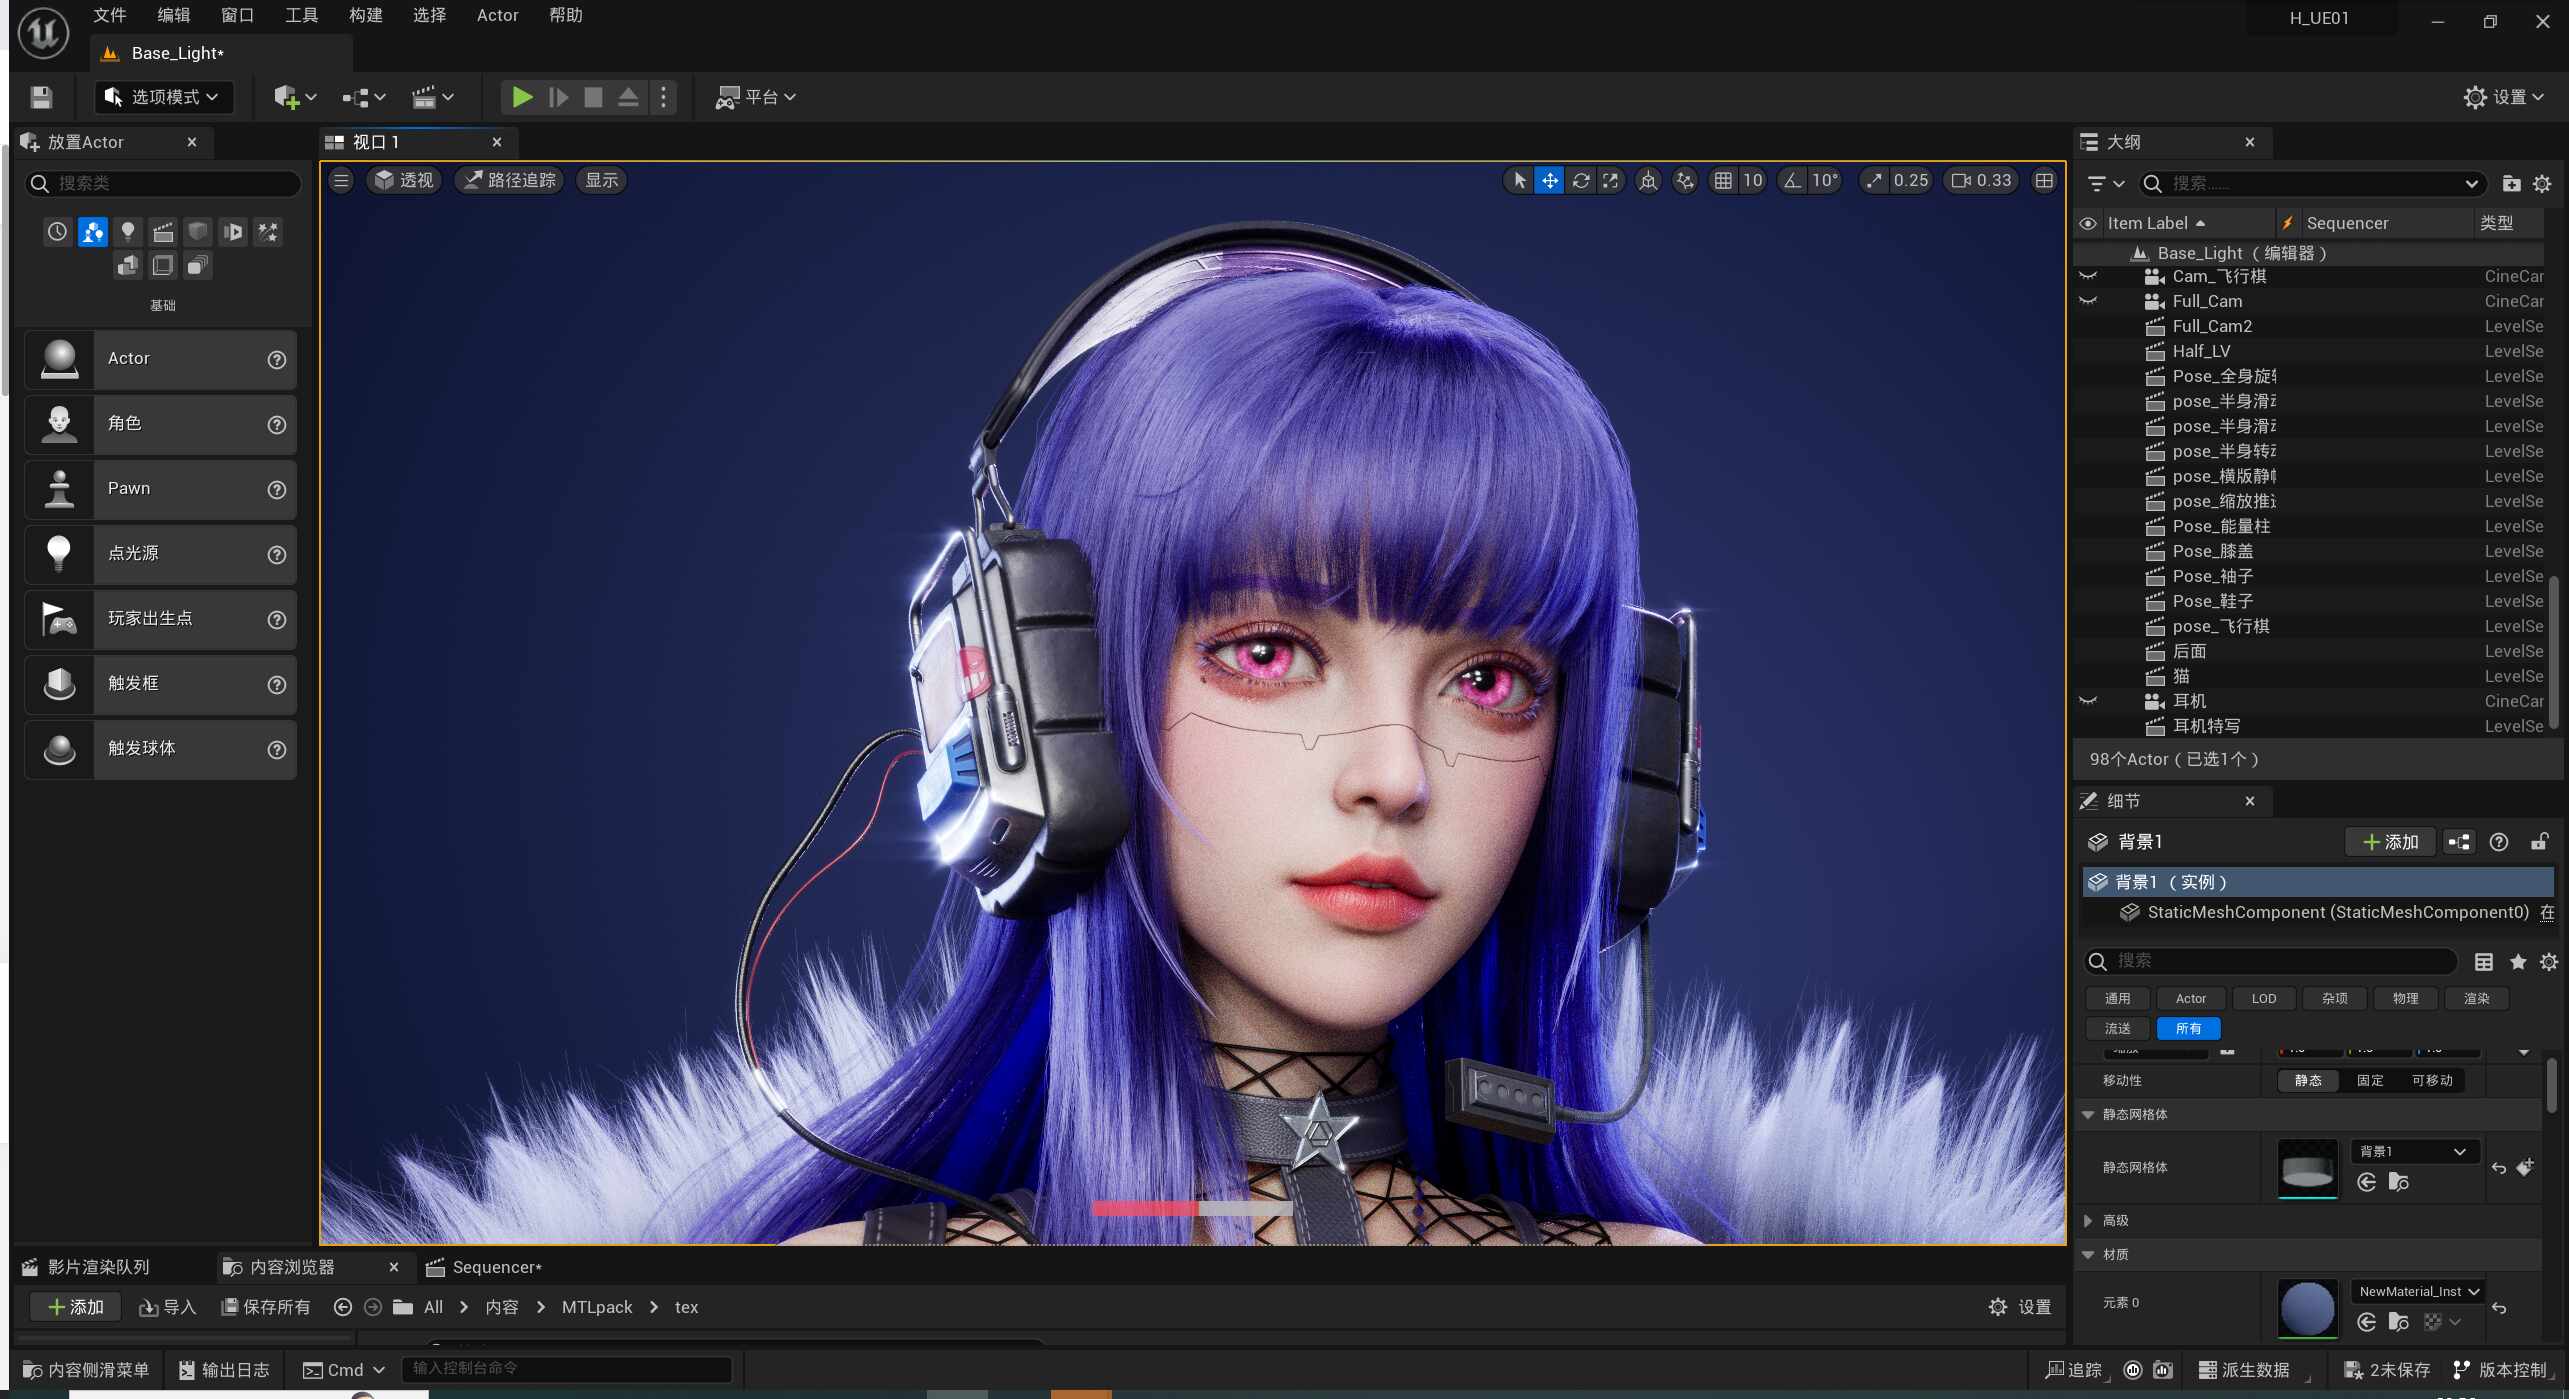Open the 选项模式 mode dropdown
Image resolution: width=2569 pixels, height=1399 pixels.
165,97
